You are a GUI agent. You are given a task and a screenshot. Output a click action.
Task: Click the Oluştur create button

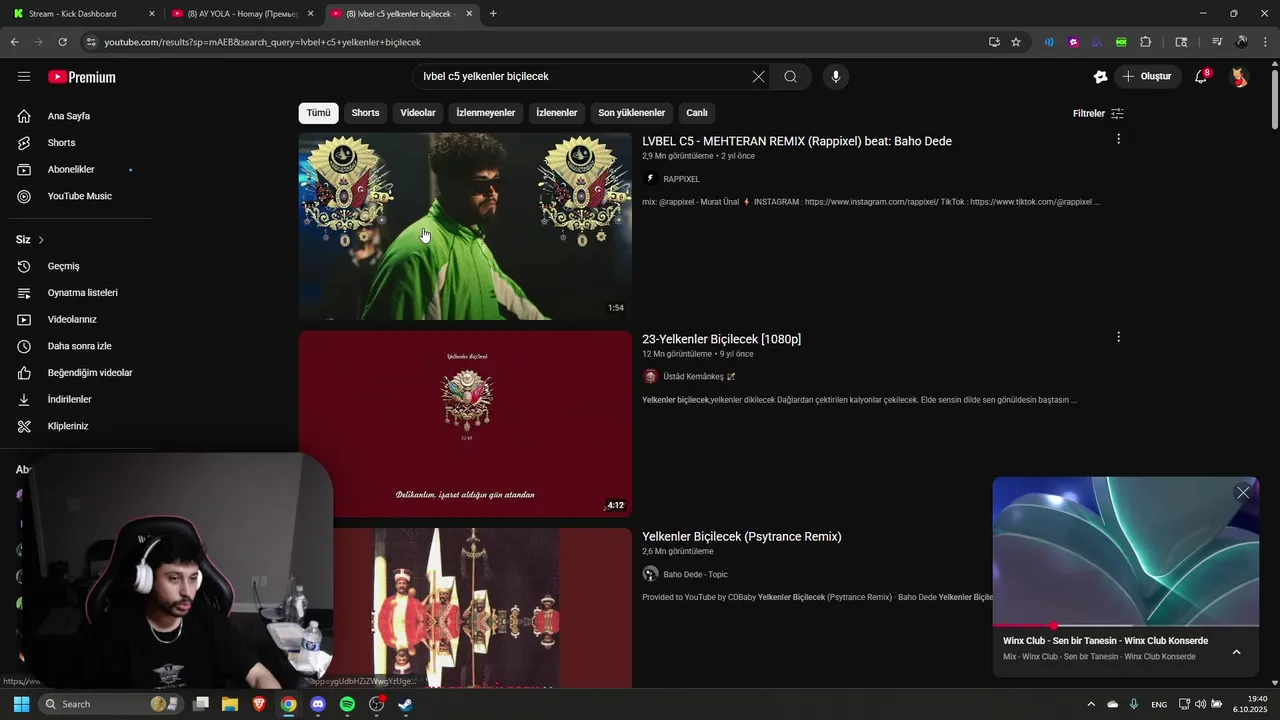click(x=1148, y=77)
